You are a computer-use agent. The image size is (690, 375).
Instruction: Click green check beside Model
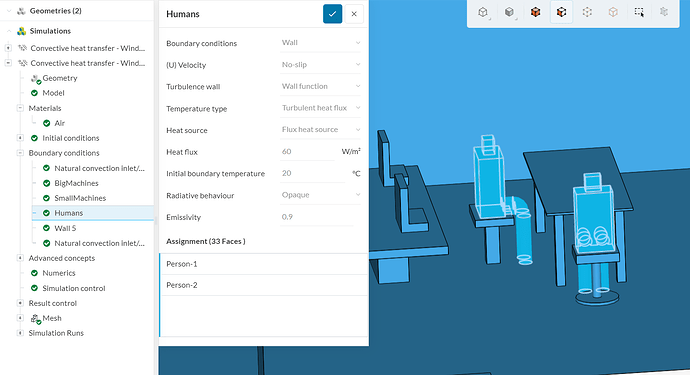point(34,93)
